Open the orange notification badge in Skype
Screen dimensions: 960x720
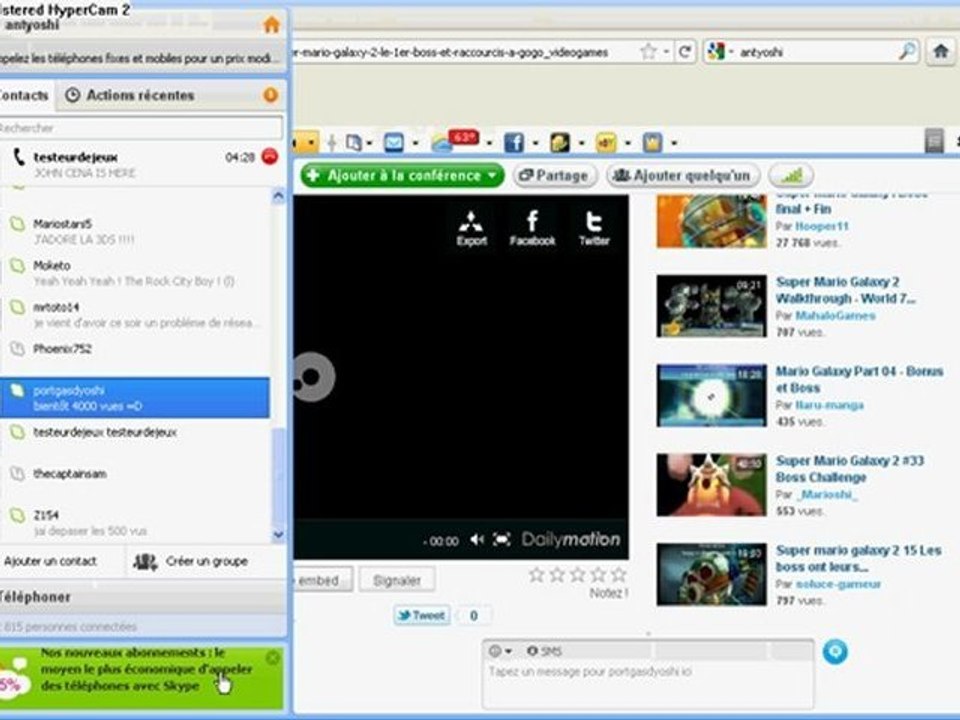click(270, 95)
